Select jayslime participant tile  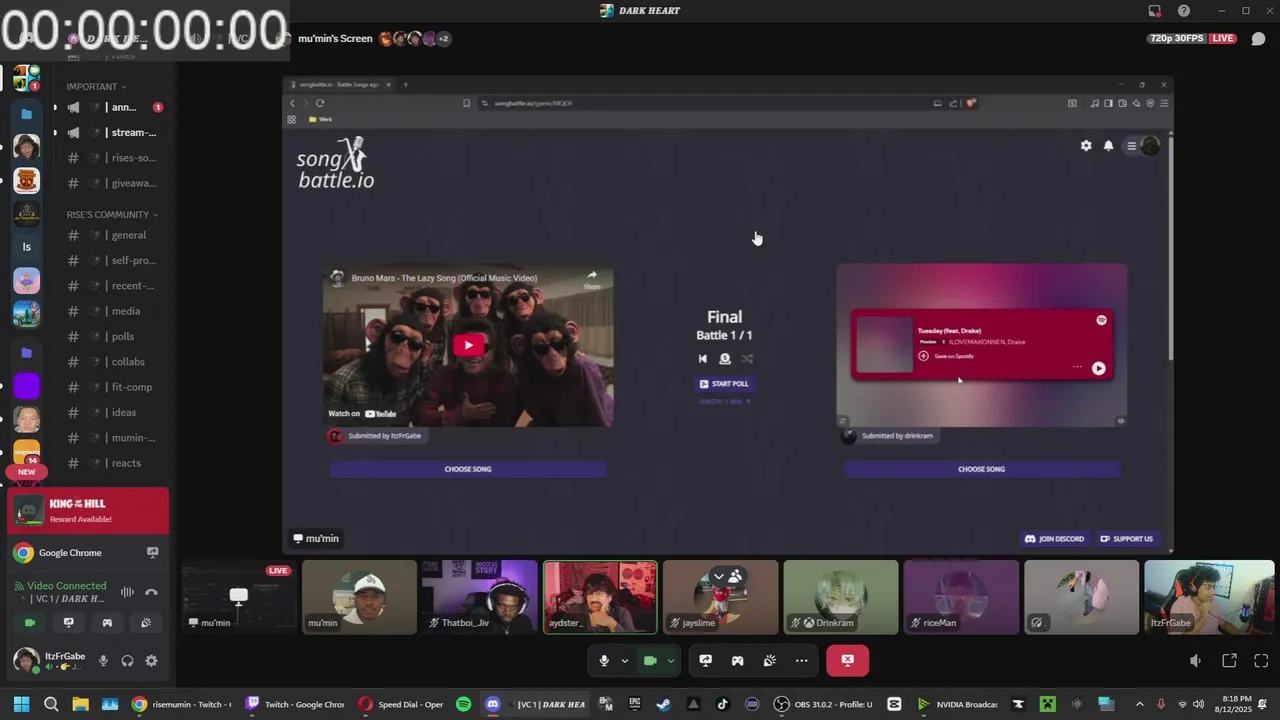720,597
